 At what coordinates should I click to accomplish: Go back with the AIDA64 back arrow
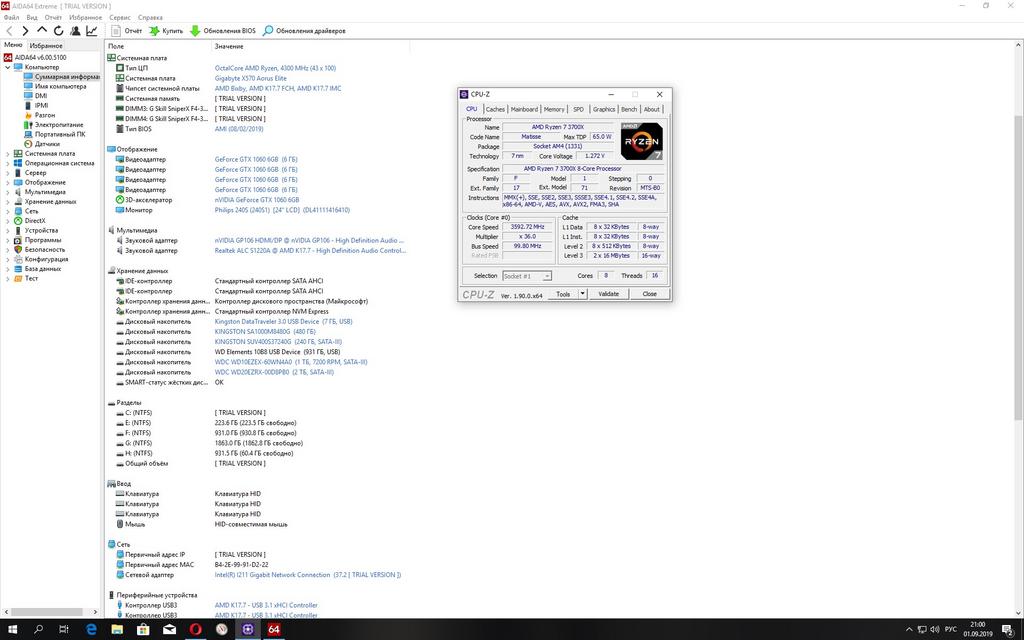coord(9,31)
